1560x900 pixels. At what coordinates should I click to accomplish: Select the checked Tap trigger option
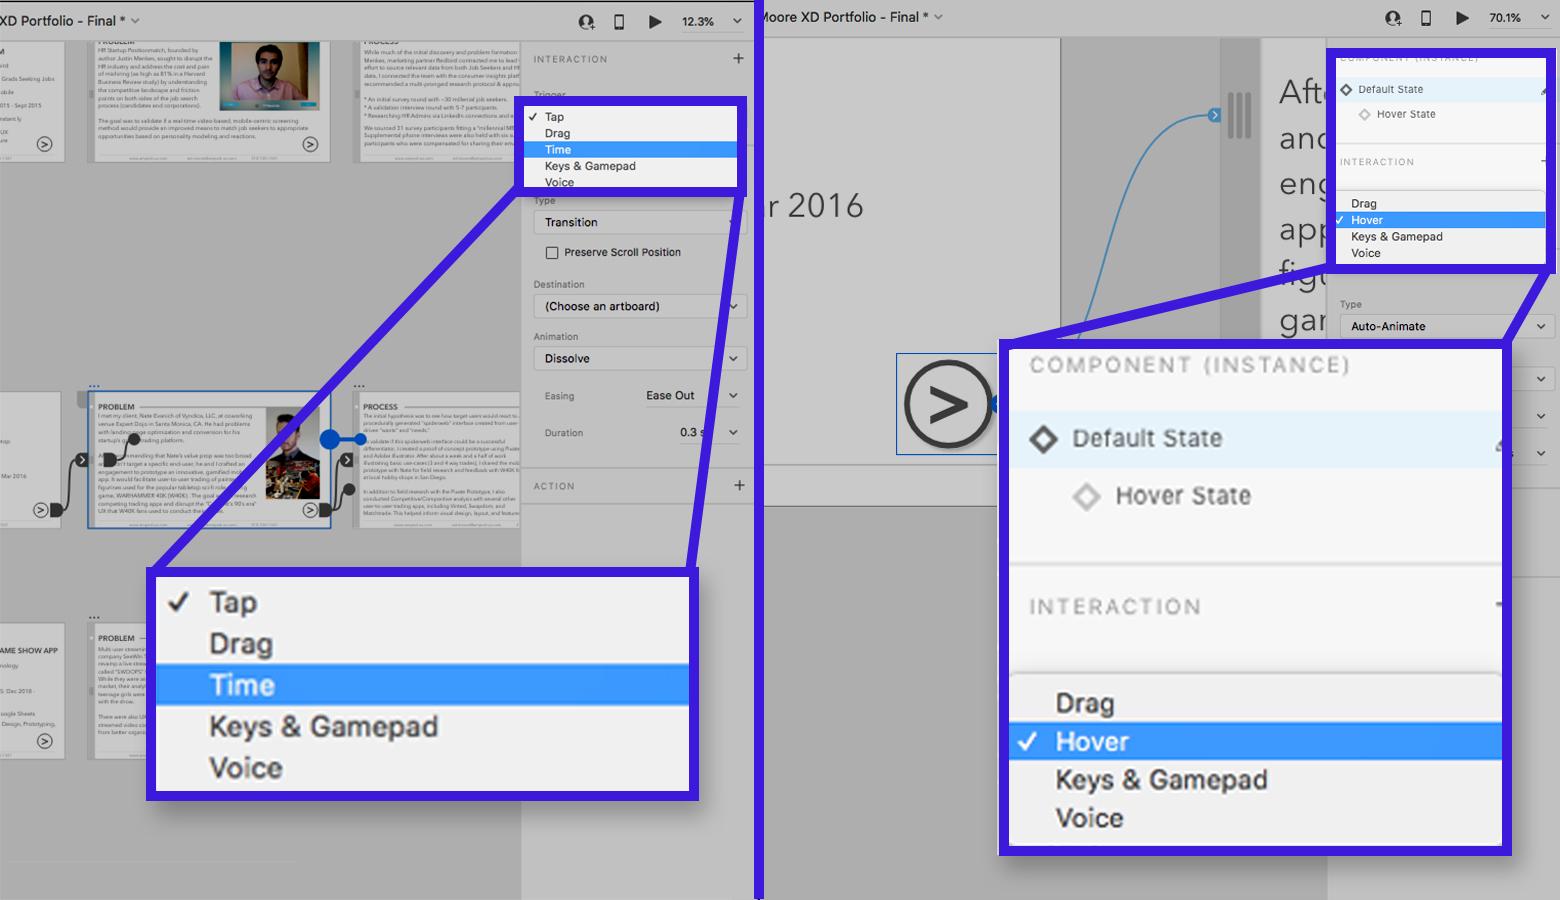[555, 116]
